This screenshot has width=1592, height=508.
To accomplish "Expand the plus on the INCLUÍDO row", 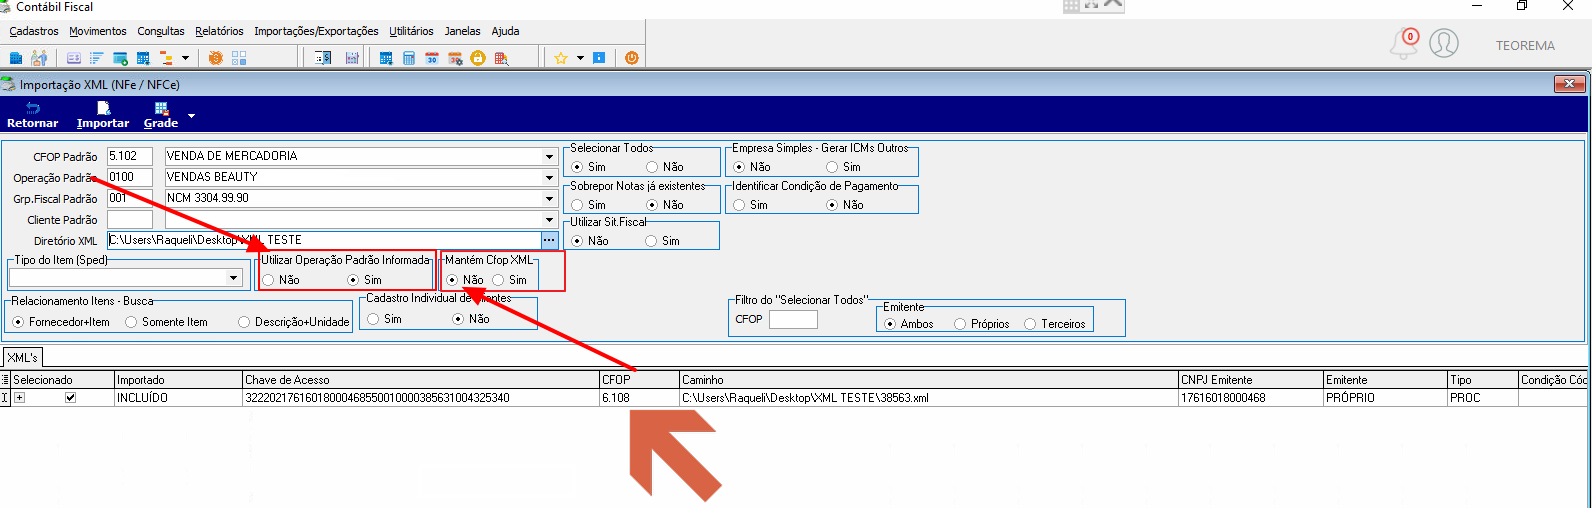I will [19, 398].
